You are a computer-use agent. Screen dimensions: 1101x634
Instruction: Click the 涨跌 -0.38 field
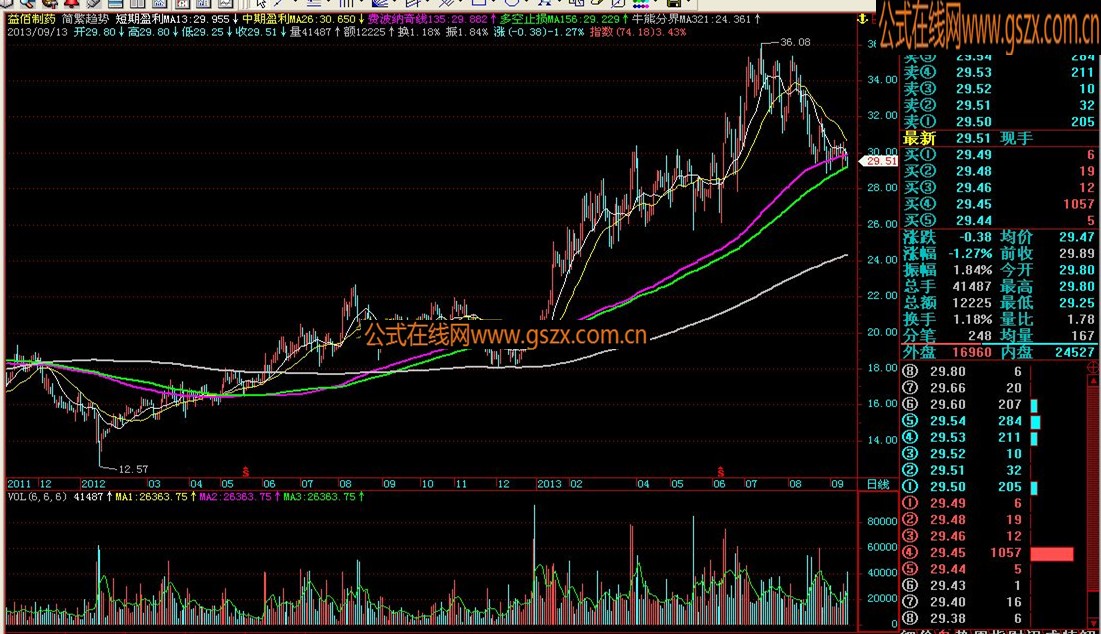click(x=948, y=237)
